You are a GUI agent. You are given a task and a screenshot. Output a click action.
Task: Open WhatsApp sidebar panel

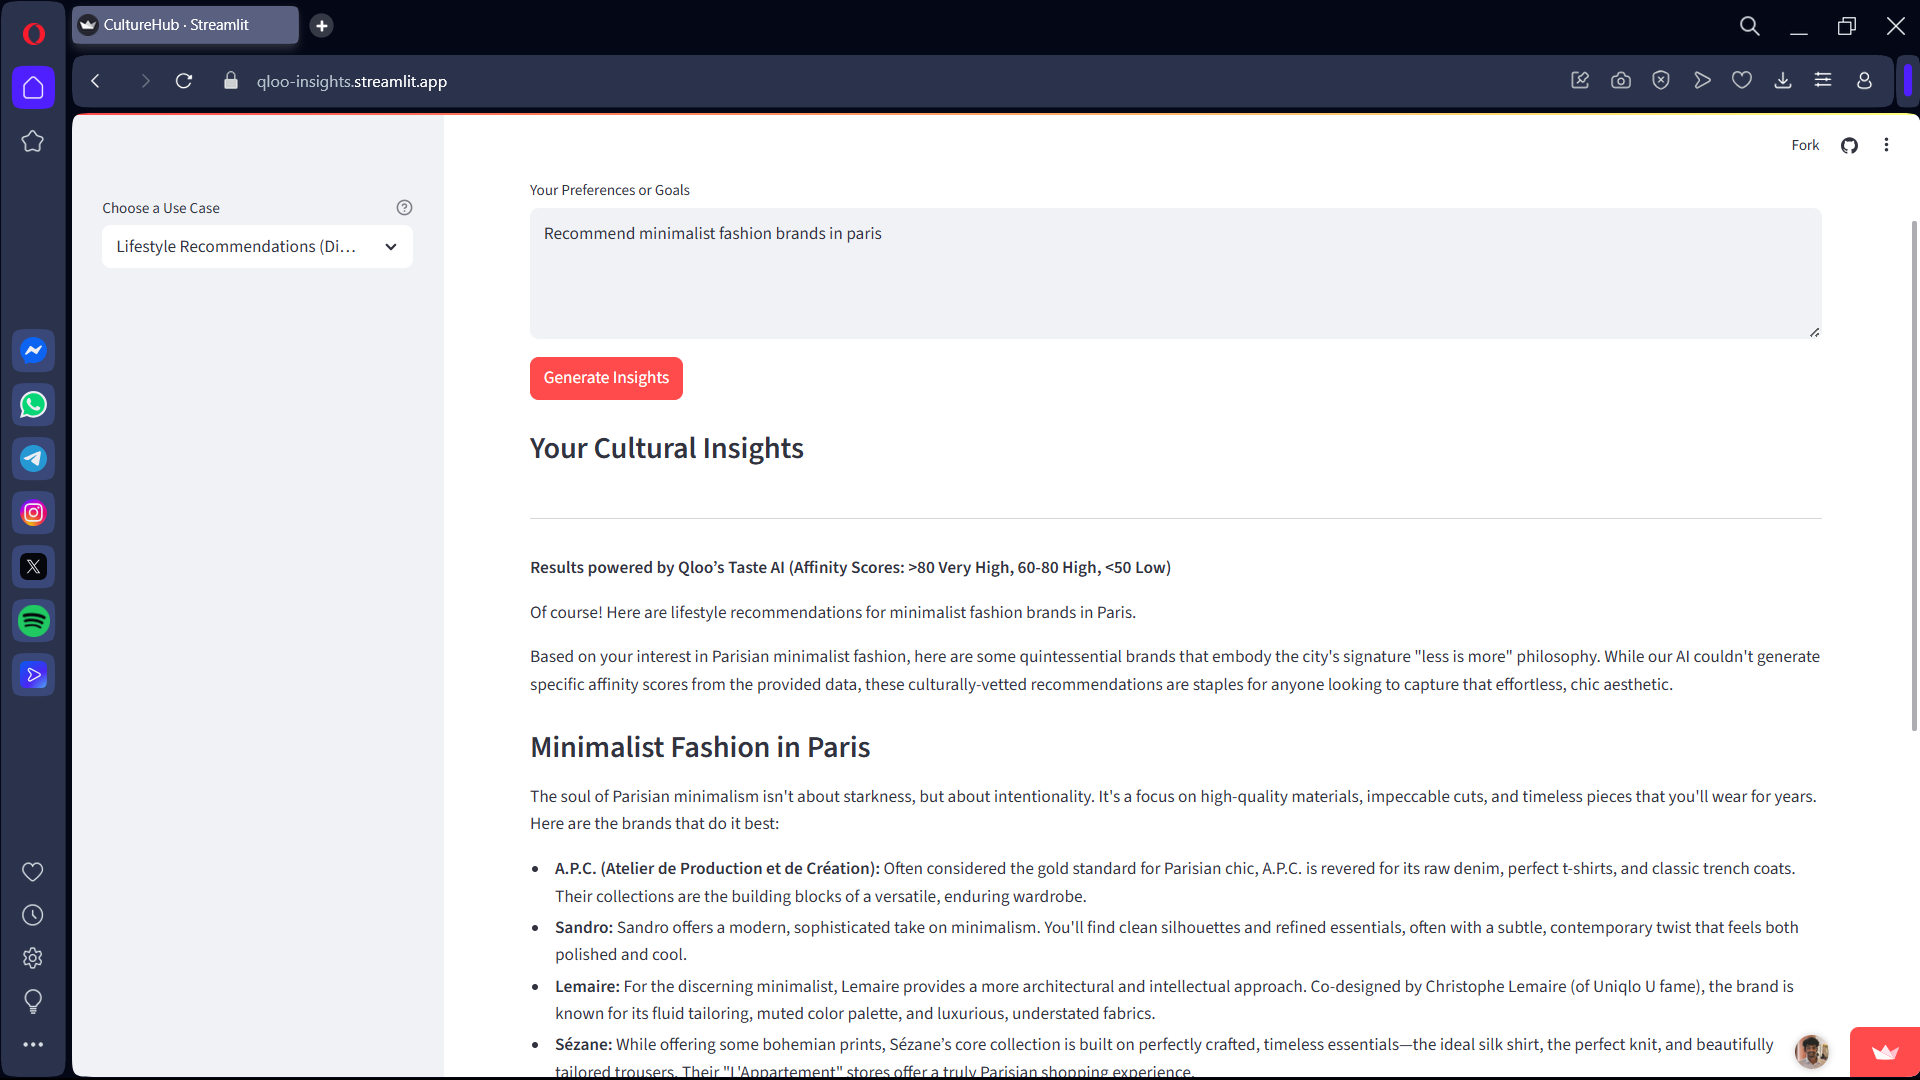pos(33,405)
